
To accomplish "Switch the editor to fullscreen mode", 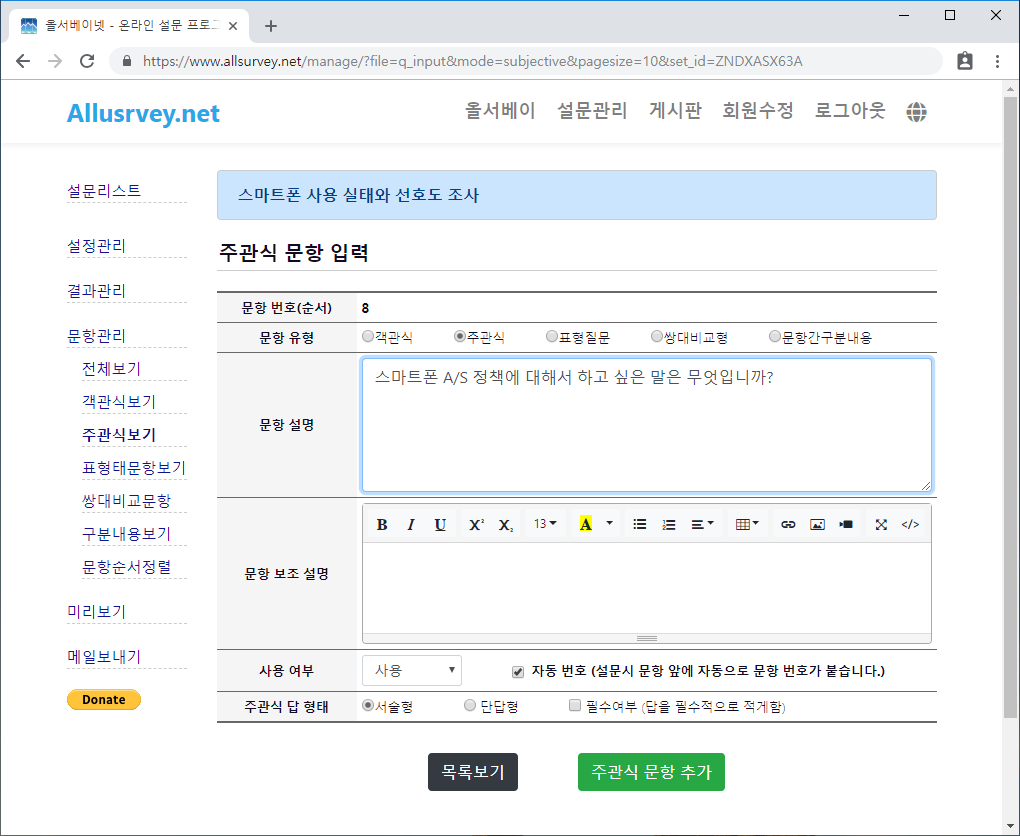I will point(881,525).
